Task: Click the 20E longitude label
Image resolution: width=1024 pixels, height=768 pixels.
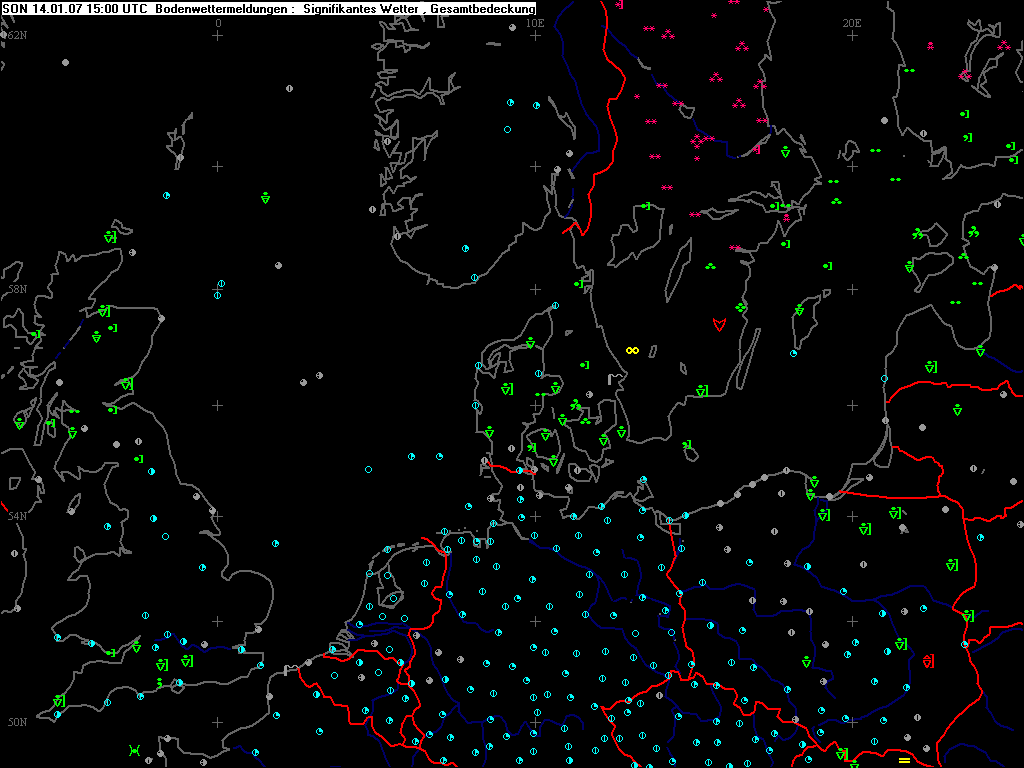Action: click(852, 22)
